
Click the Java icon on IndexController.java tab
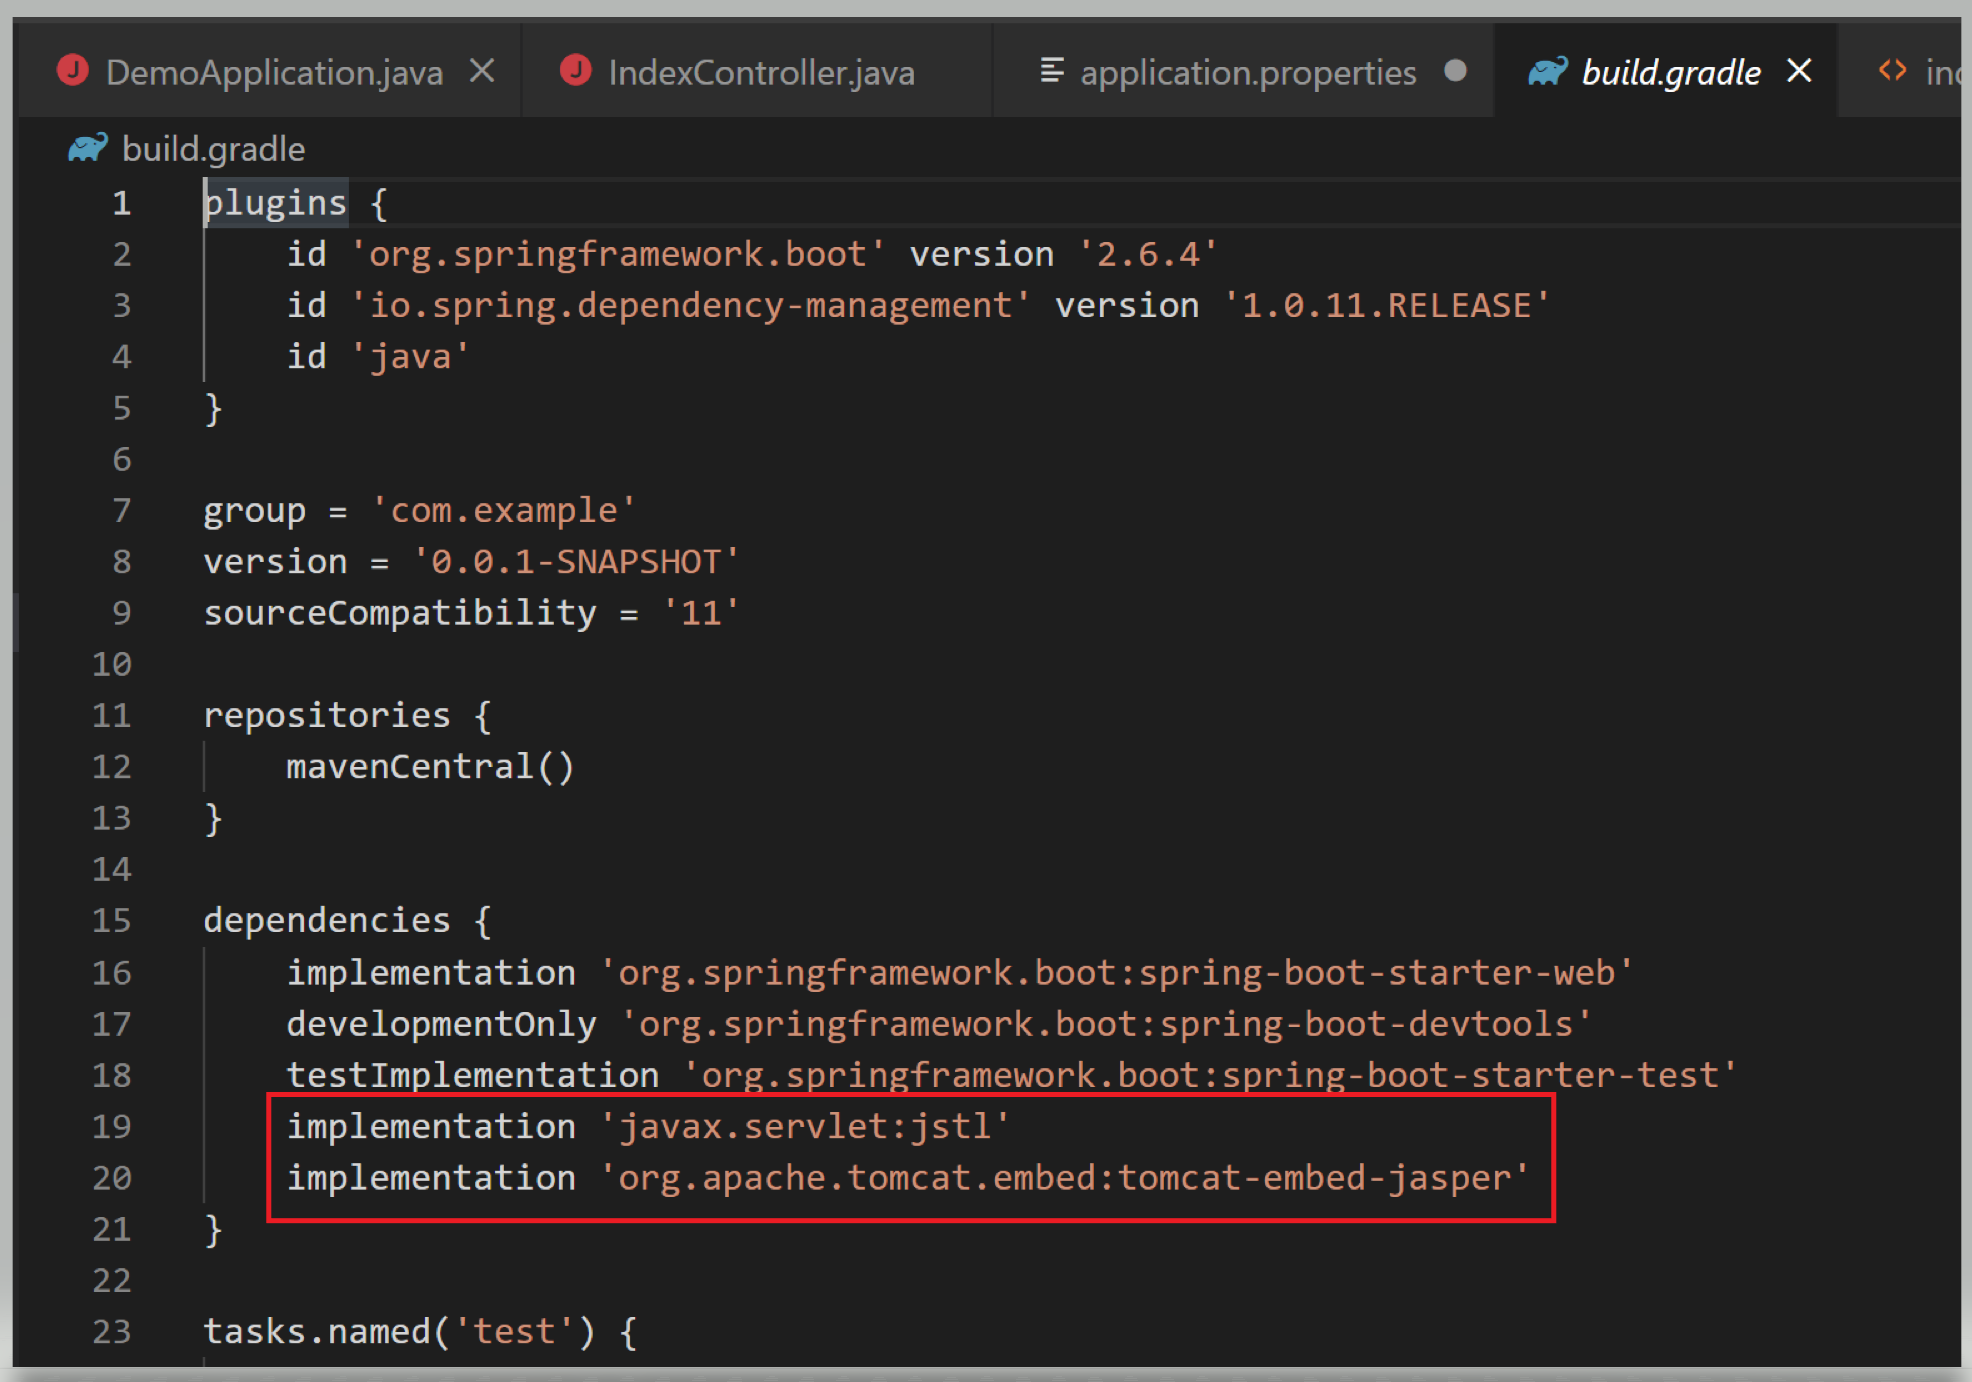576,71
